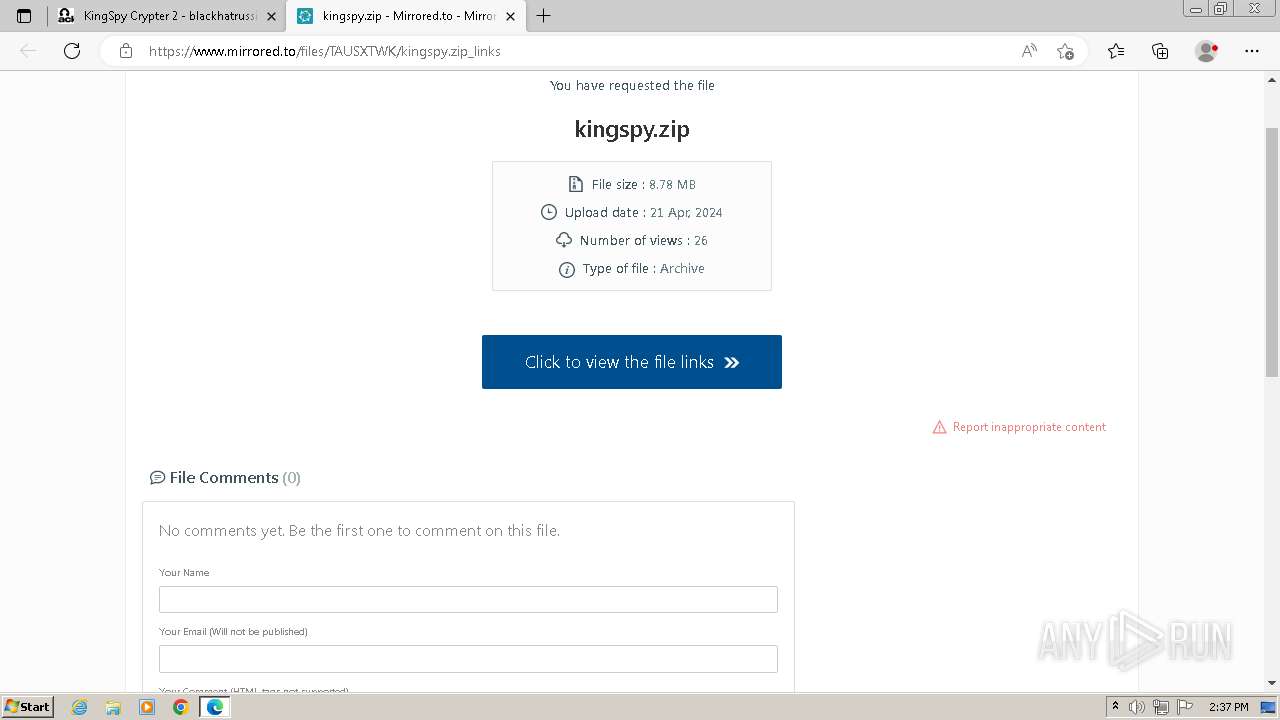
Task: Open the Windows Start menu
Action: tap(27, 707)
